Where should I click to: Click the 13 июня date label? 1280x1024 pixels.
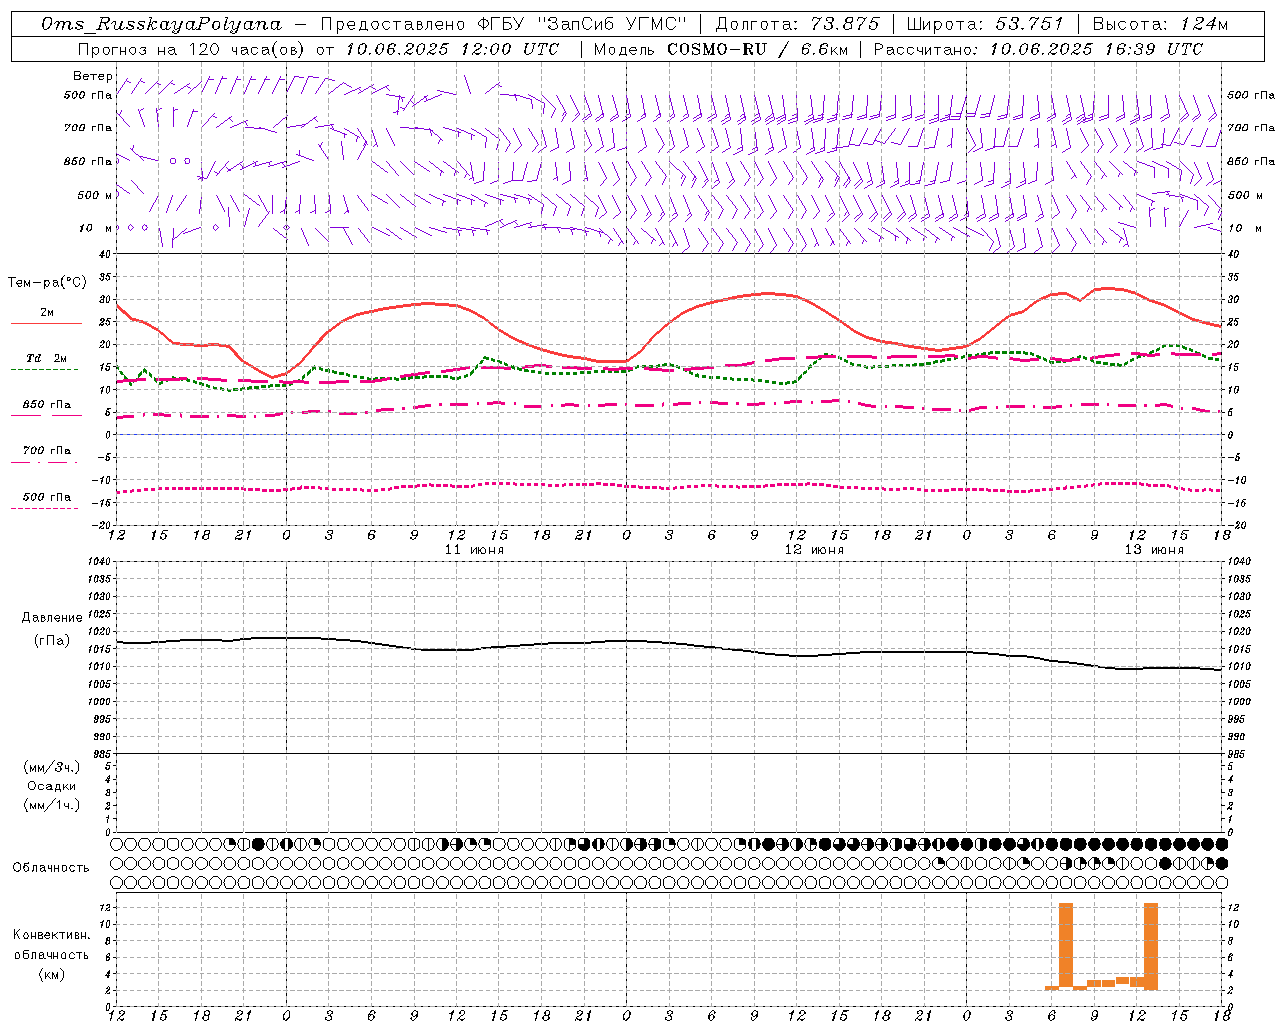1154,550
